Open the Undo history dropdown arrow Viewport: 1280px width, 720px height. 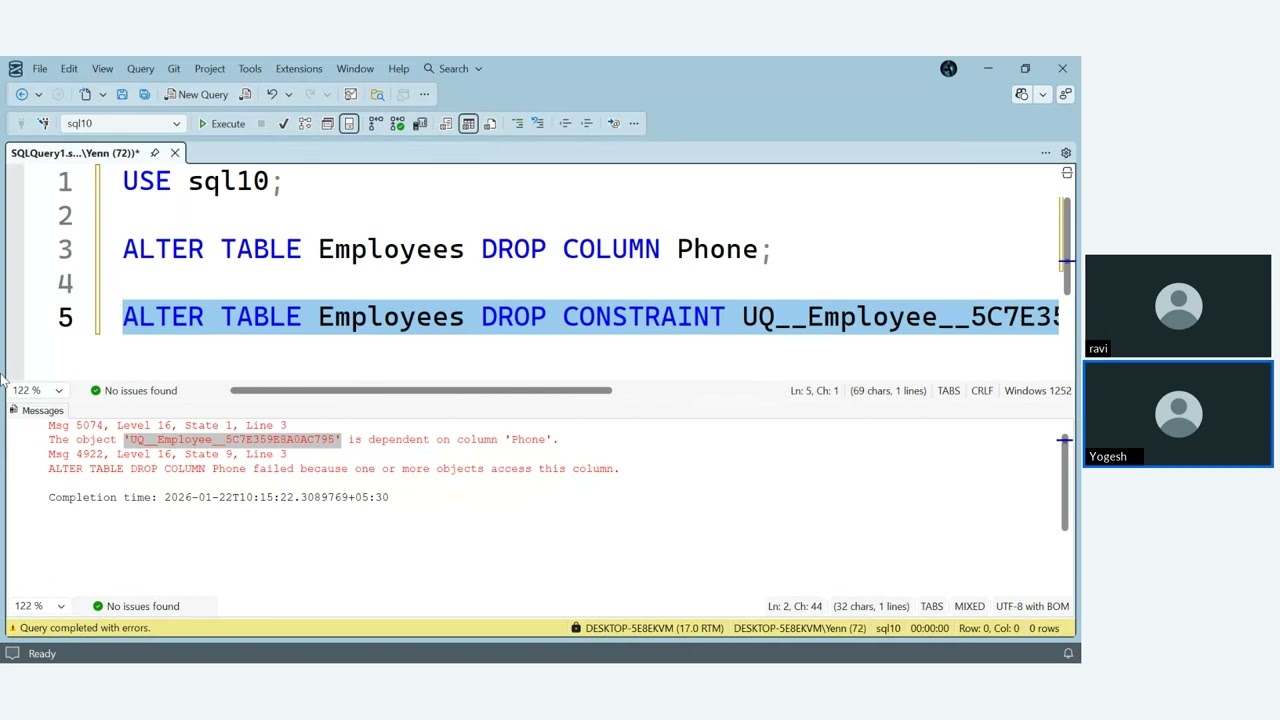288,94
